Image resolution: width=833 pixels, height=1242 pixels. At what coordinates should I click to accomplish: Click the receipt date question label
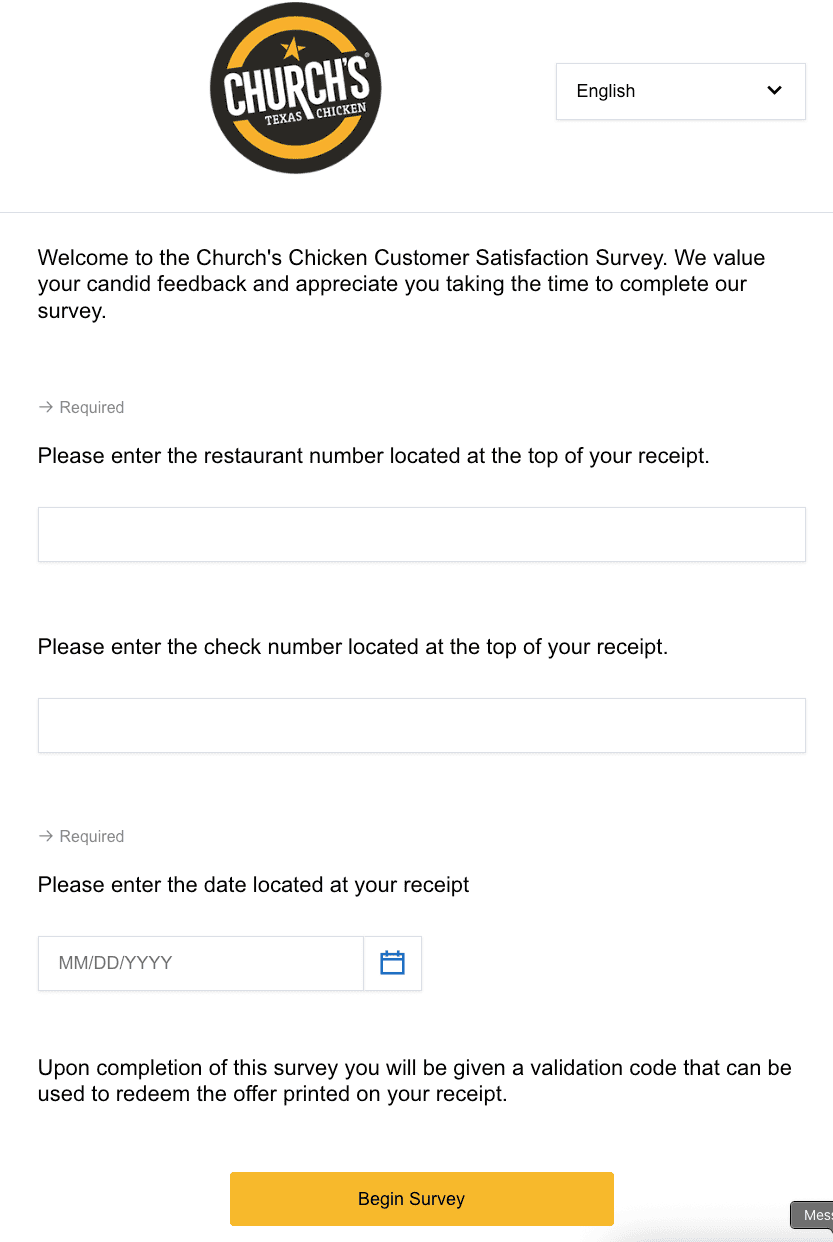(253, 885)
